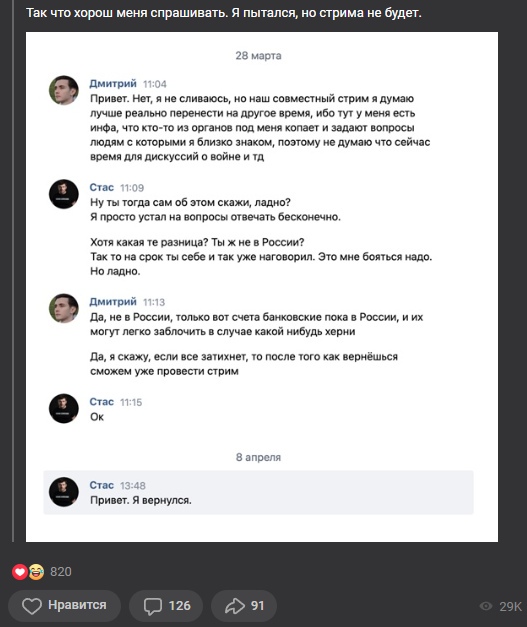Click the red heart reaction emoji
Viewport: 527px width, 627px height.
20,572
